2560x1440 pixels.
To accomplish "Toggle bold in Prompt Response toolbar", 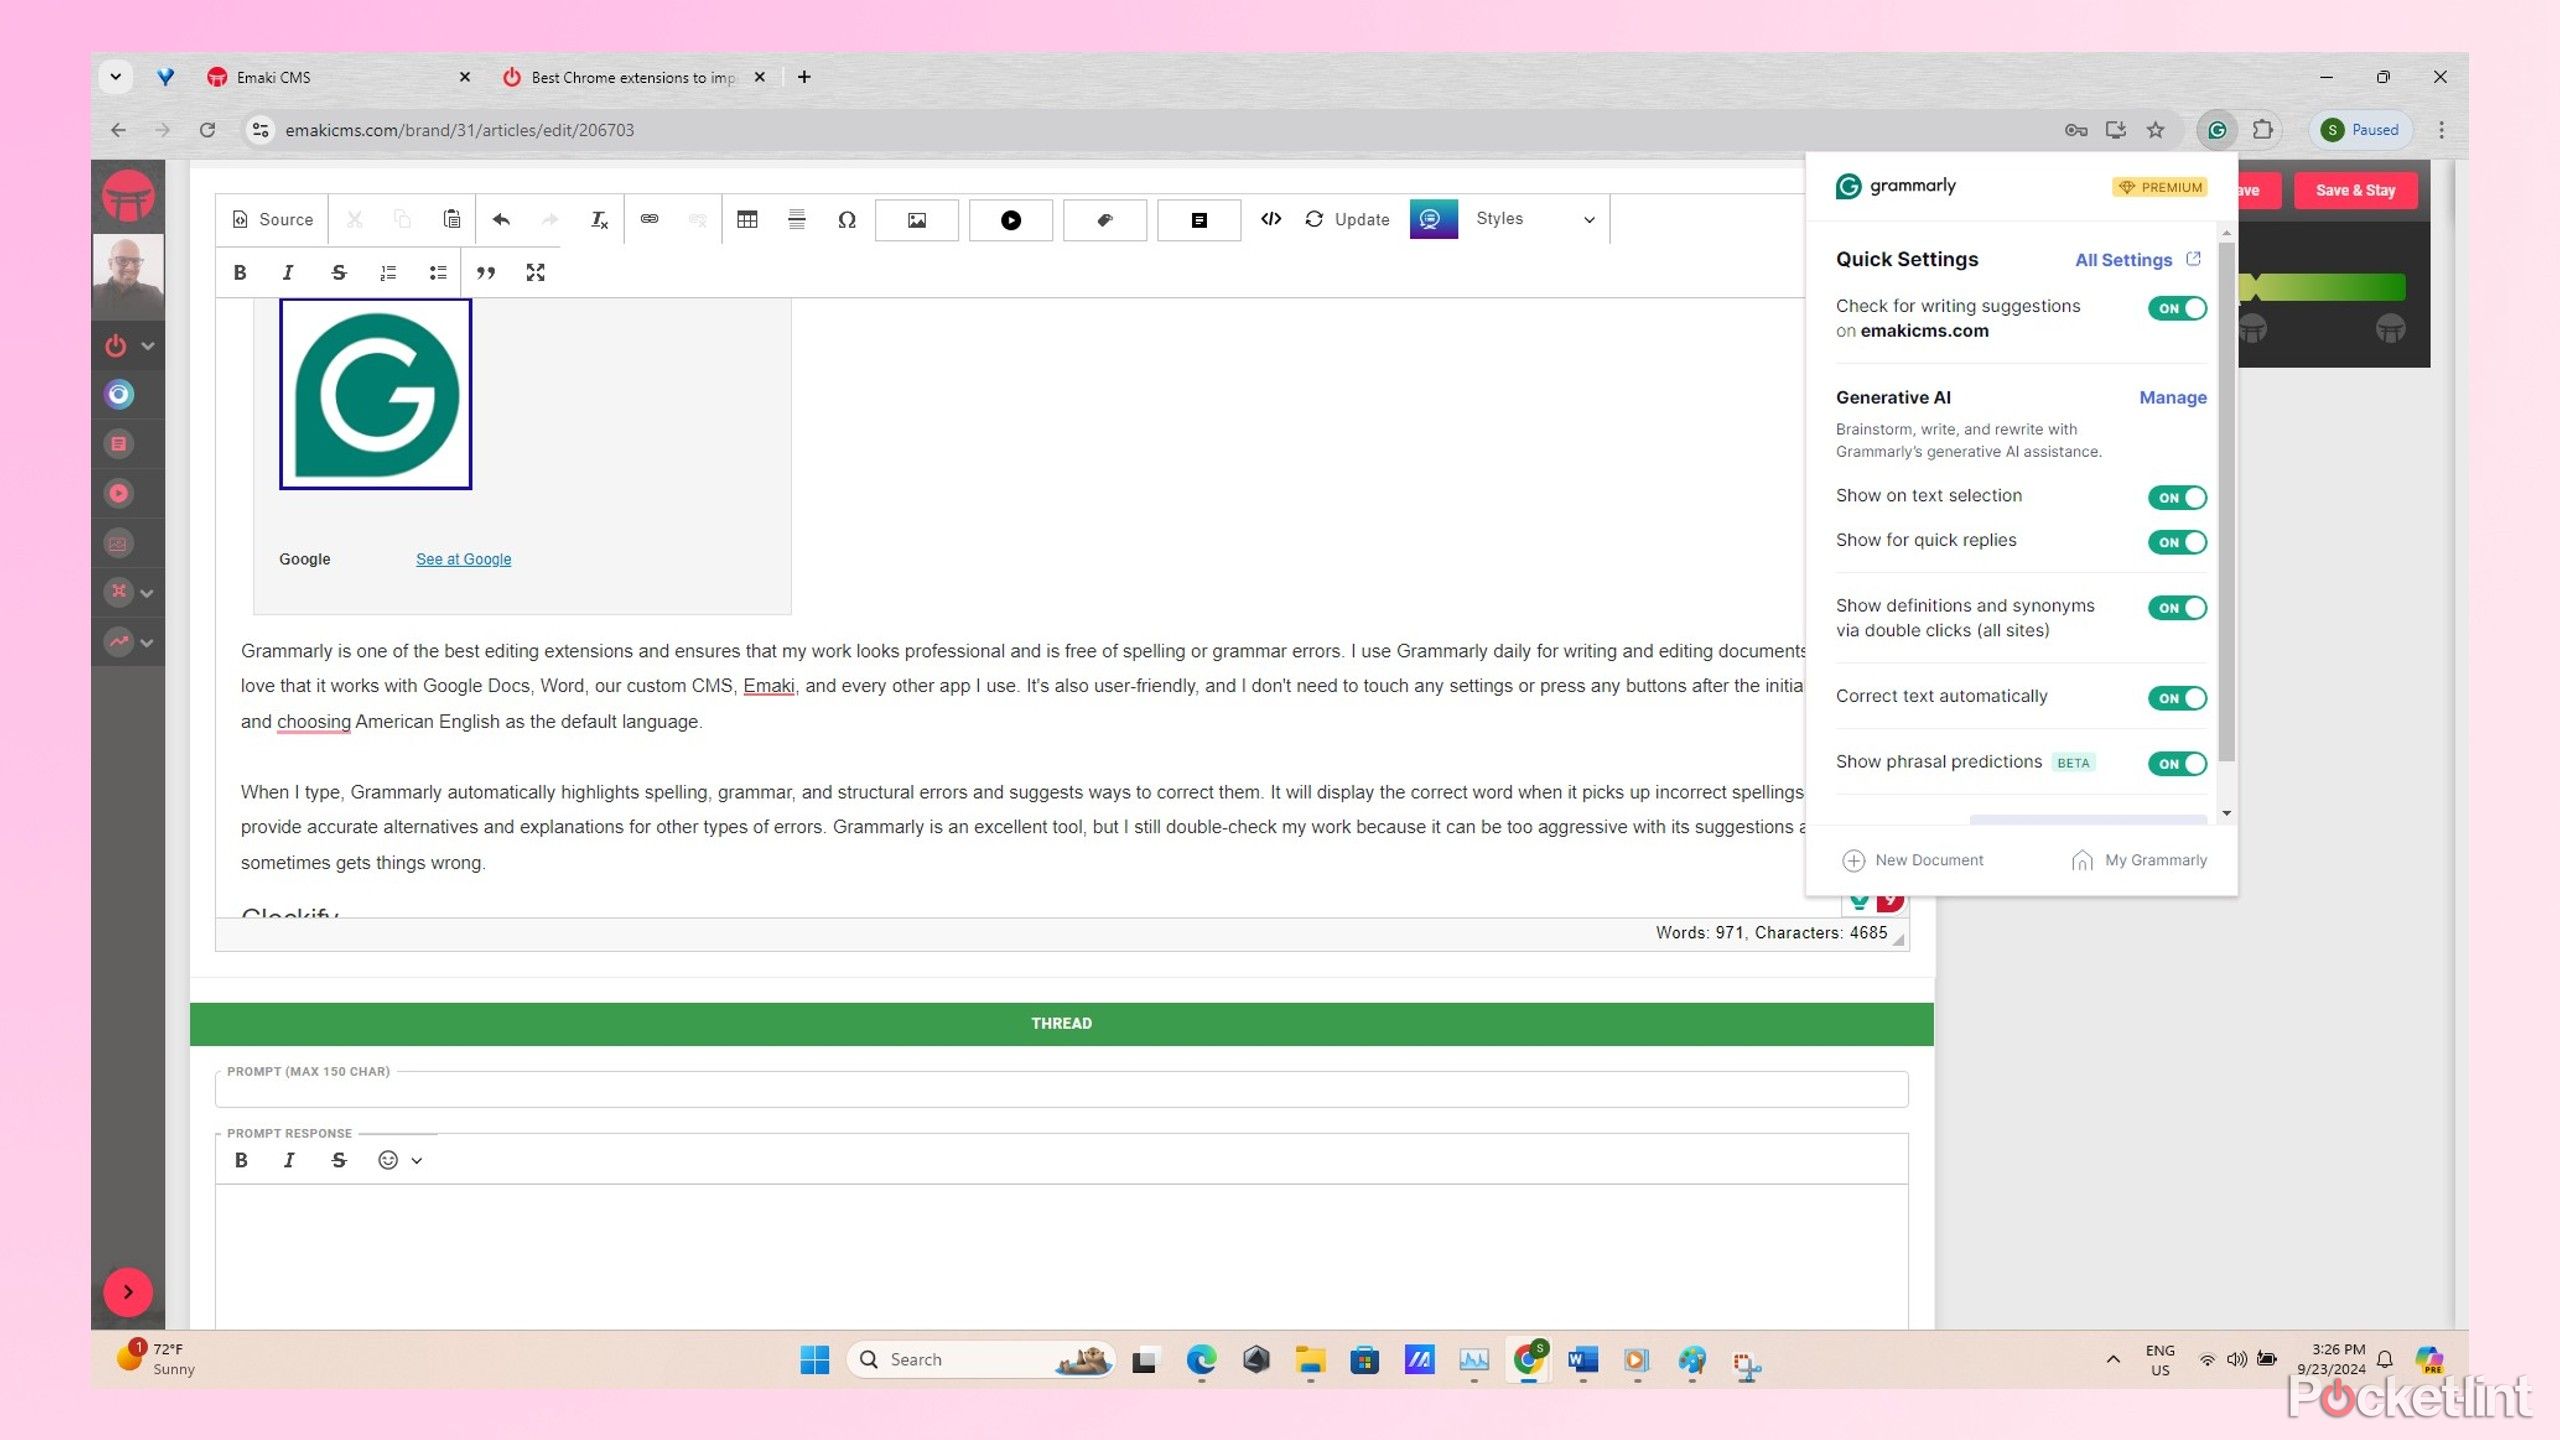I will (x=241, y=1160).
